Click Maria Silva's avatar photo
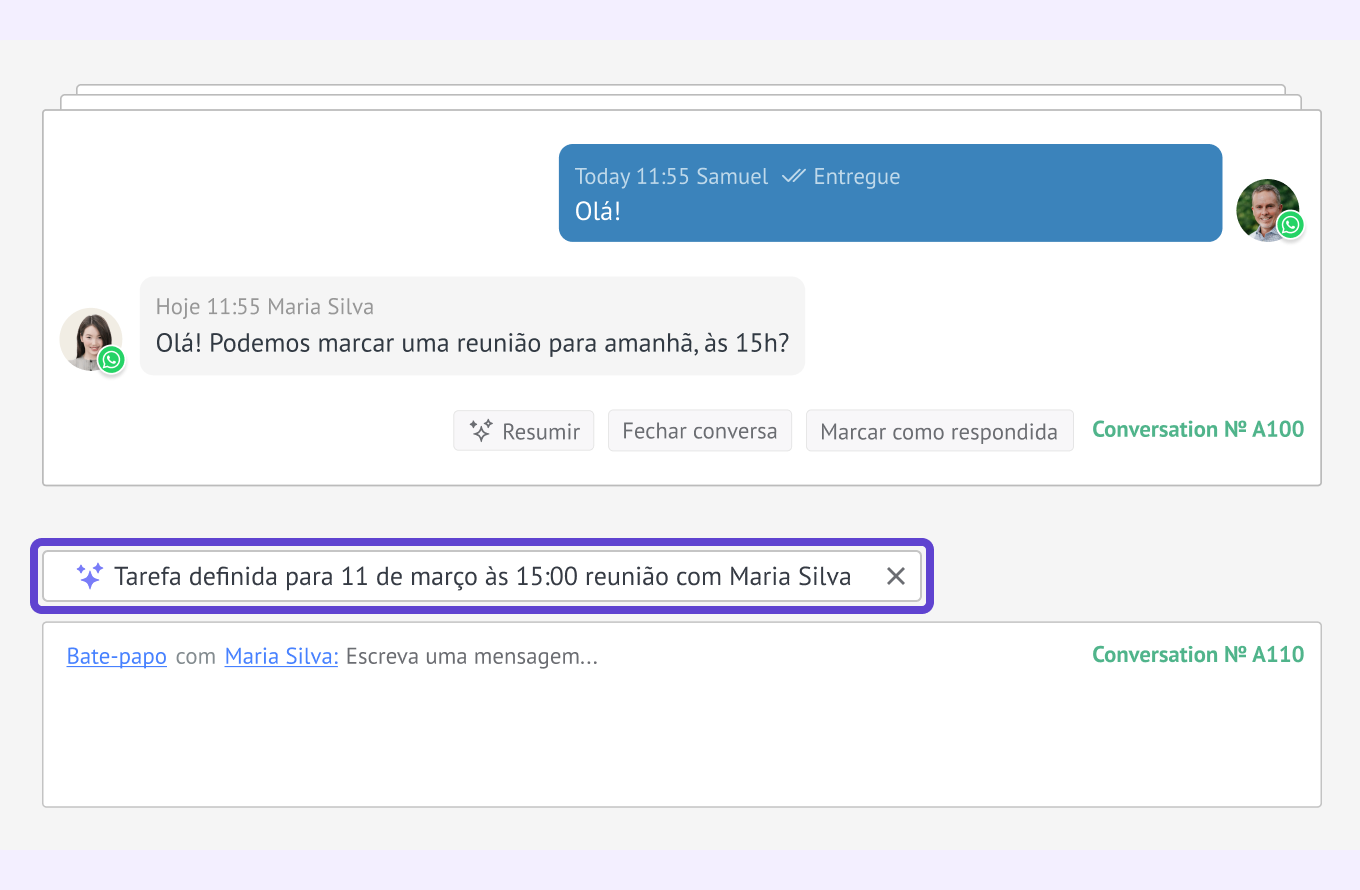Viewport: 1360px width, 890px height. (x=91, y=339)
